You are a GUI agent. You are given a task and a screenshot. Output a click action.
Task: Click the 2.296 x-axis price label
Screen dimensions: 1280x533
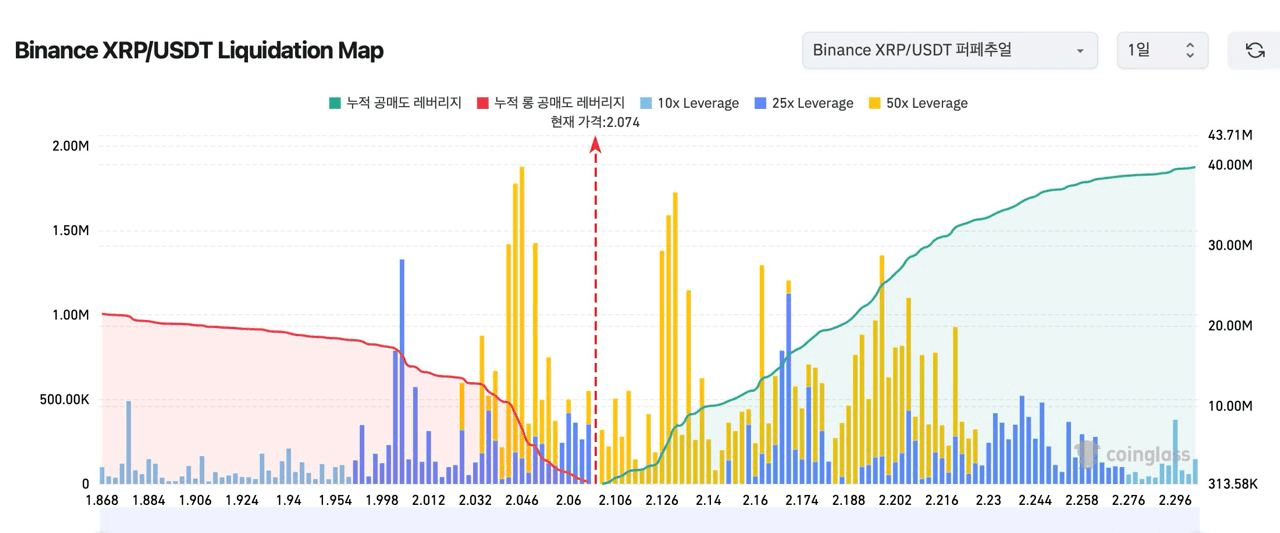point(1176,500)
